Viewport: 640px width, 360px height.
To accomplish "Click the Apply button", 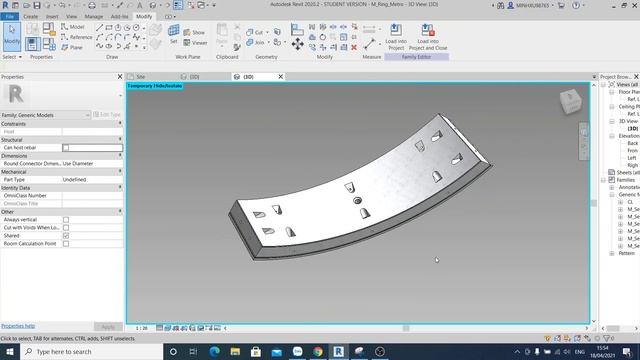I will click(108, 327).
